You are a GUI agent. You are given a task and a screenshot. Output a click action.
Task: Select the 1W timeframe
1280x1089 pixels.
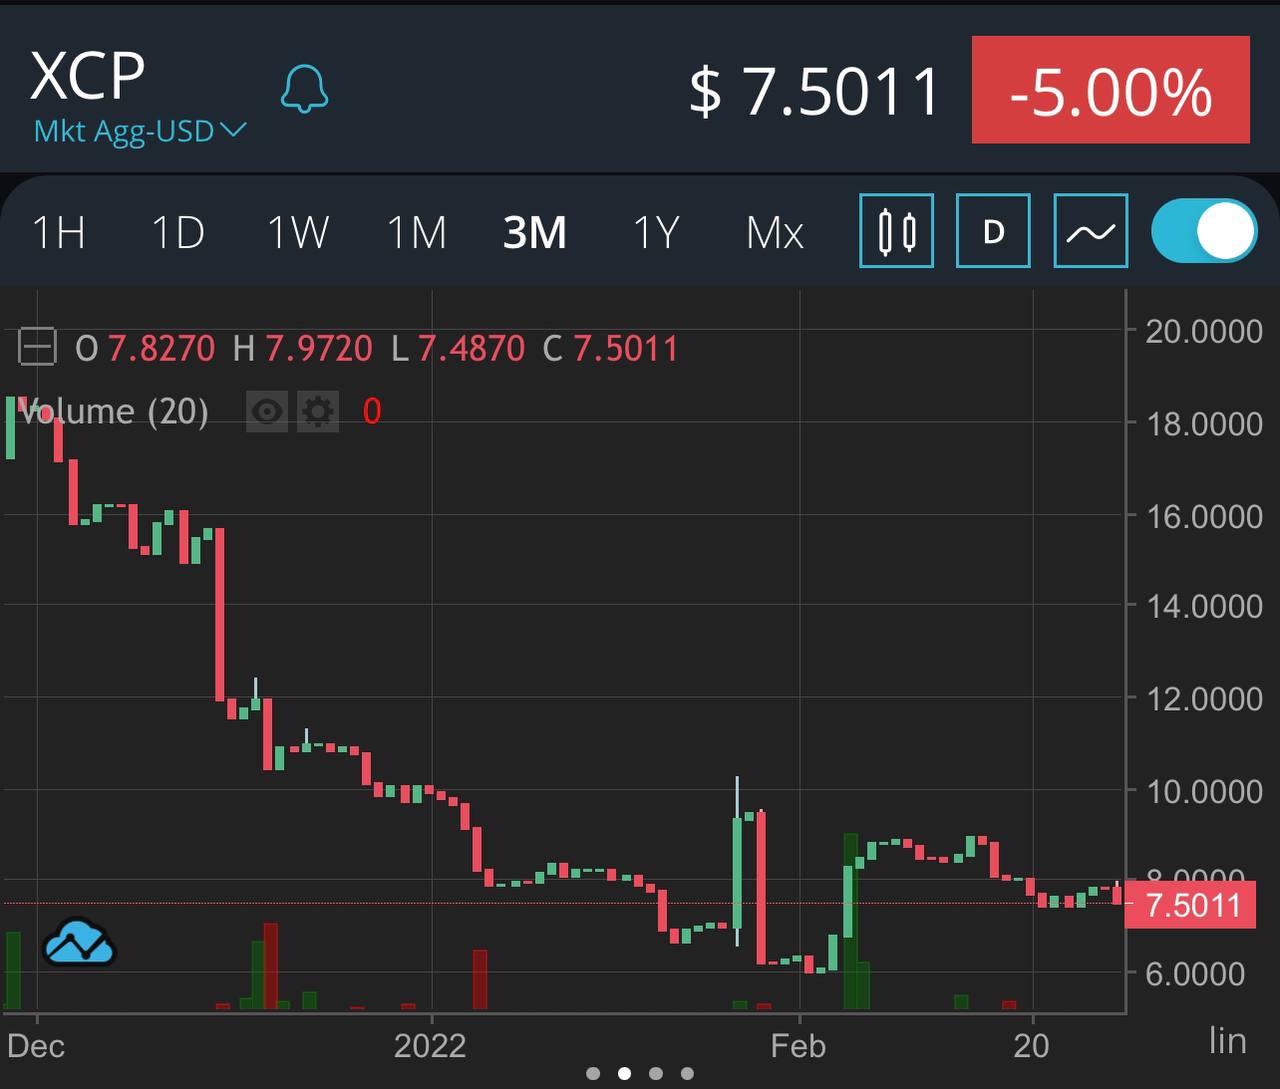coord(298,233)
